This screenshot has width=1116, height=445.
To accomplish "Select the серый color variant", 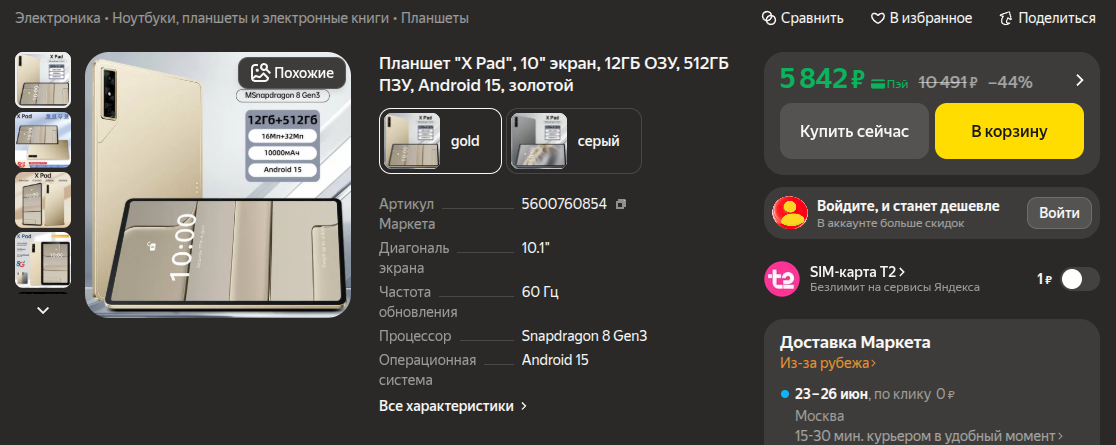I will click(574, 141).
